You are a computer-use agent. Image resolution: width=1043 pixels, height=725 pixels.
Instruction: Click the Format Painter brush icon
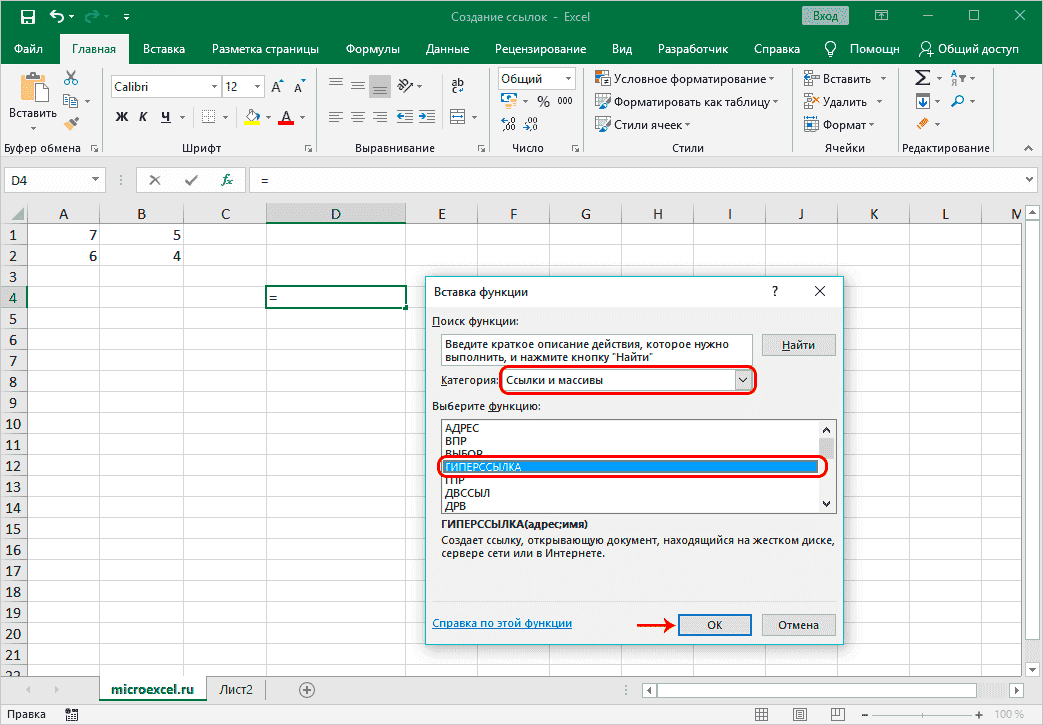point(71,124)
